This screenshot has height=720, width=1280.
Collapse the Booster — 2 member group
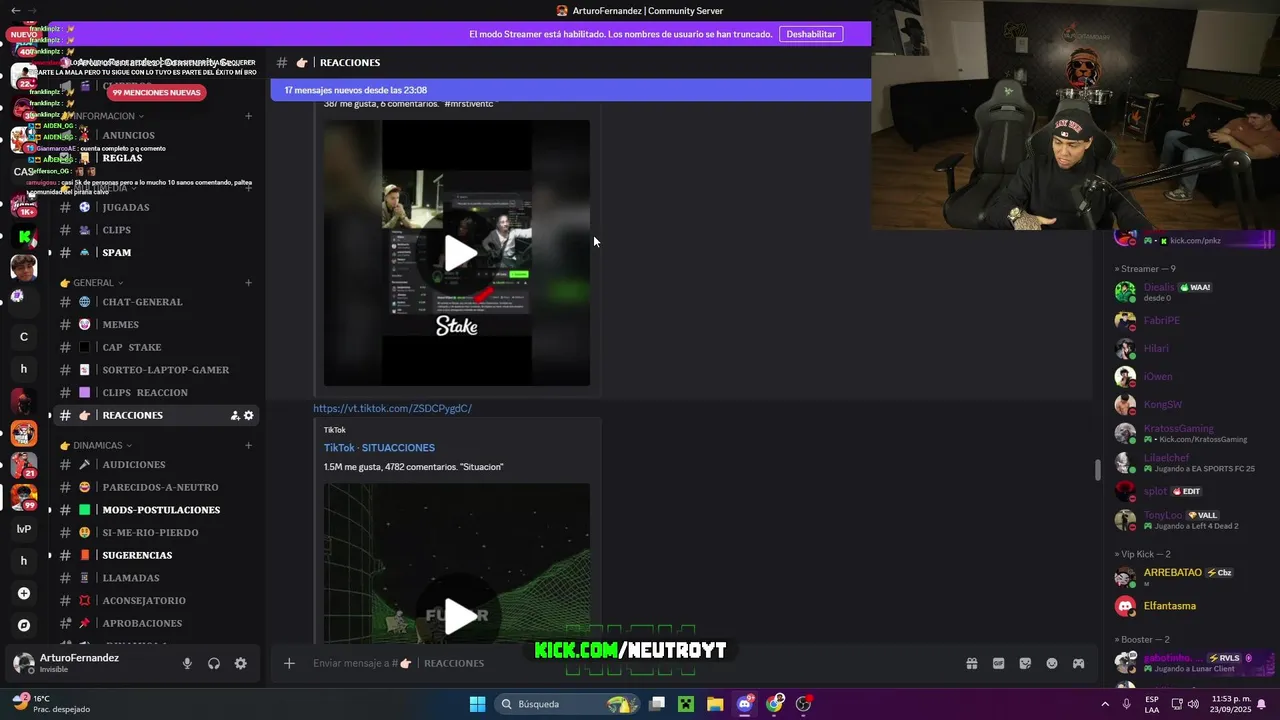tap(1142, 639)
